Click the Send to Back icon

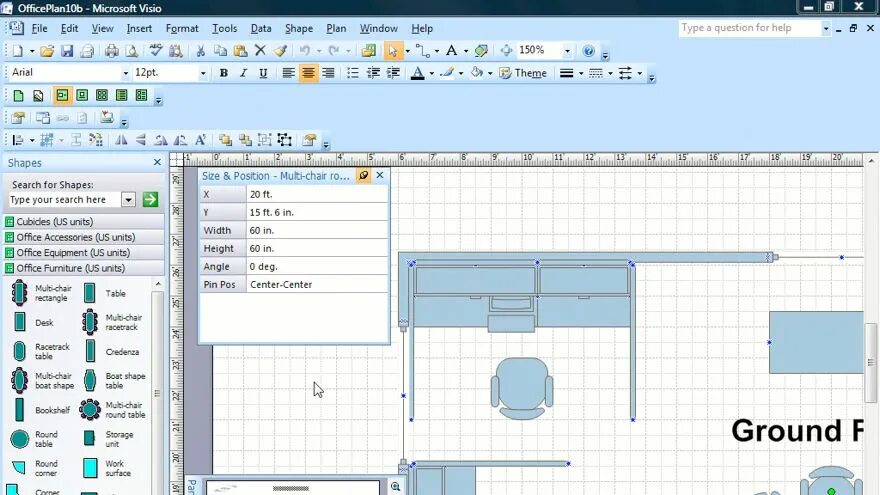click(245, 140)
